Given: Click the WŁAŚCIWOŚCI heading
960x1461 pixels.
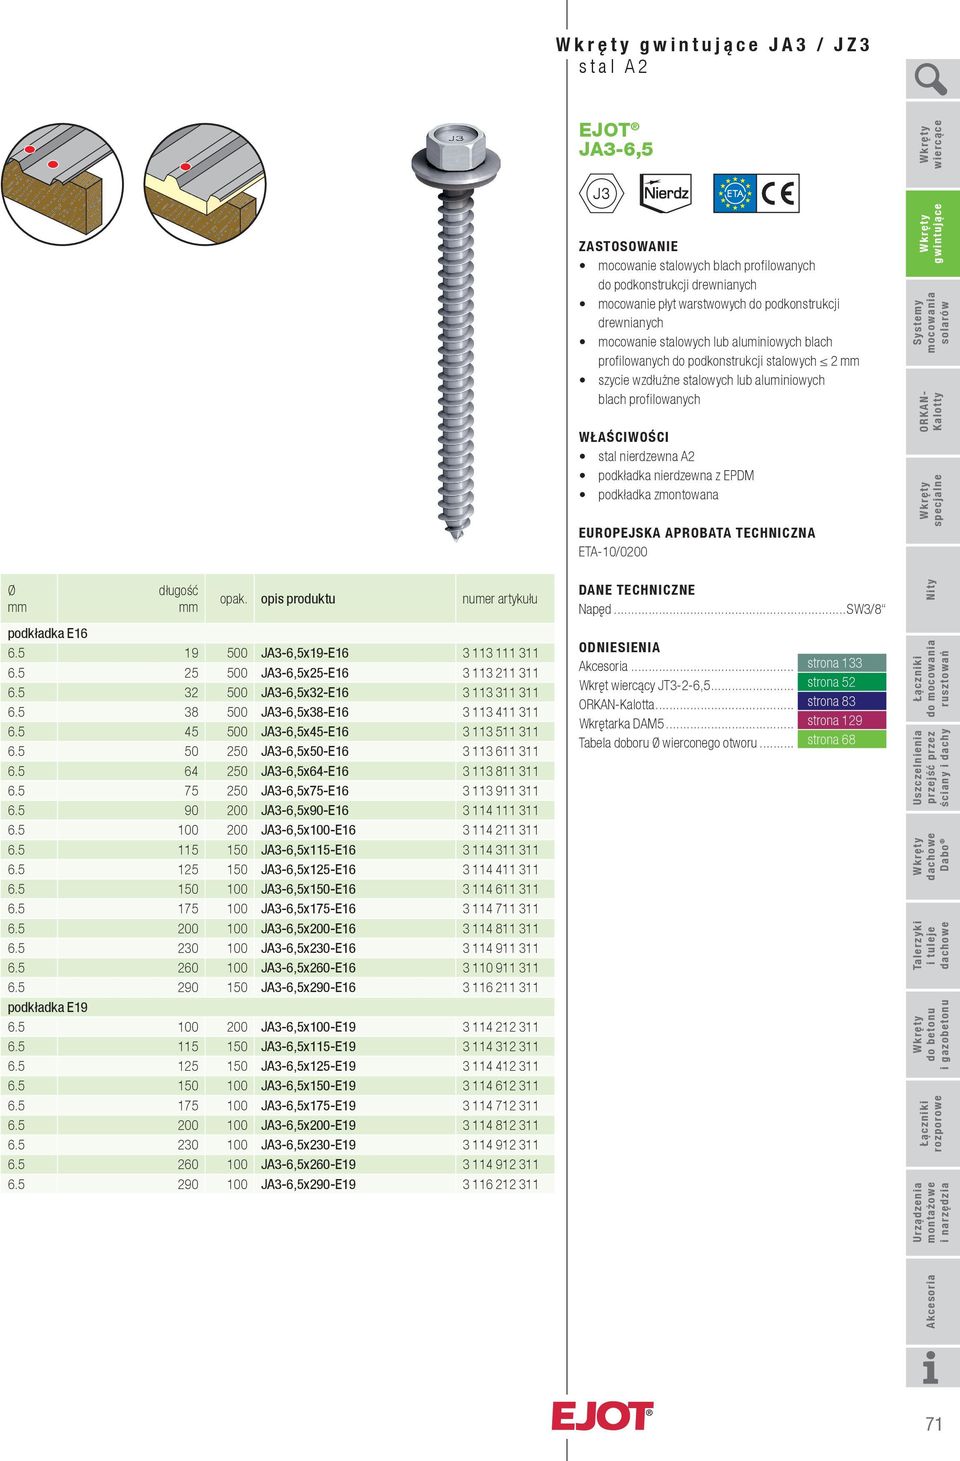Looking at the screenshot, I should click(x=624, y=437).
